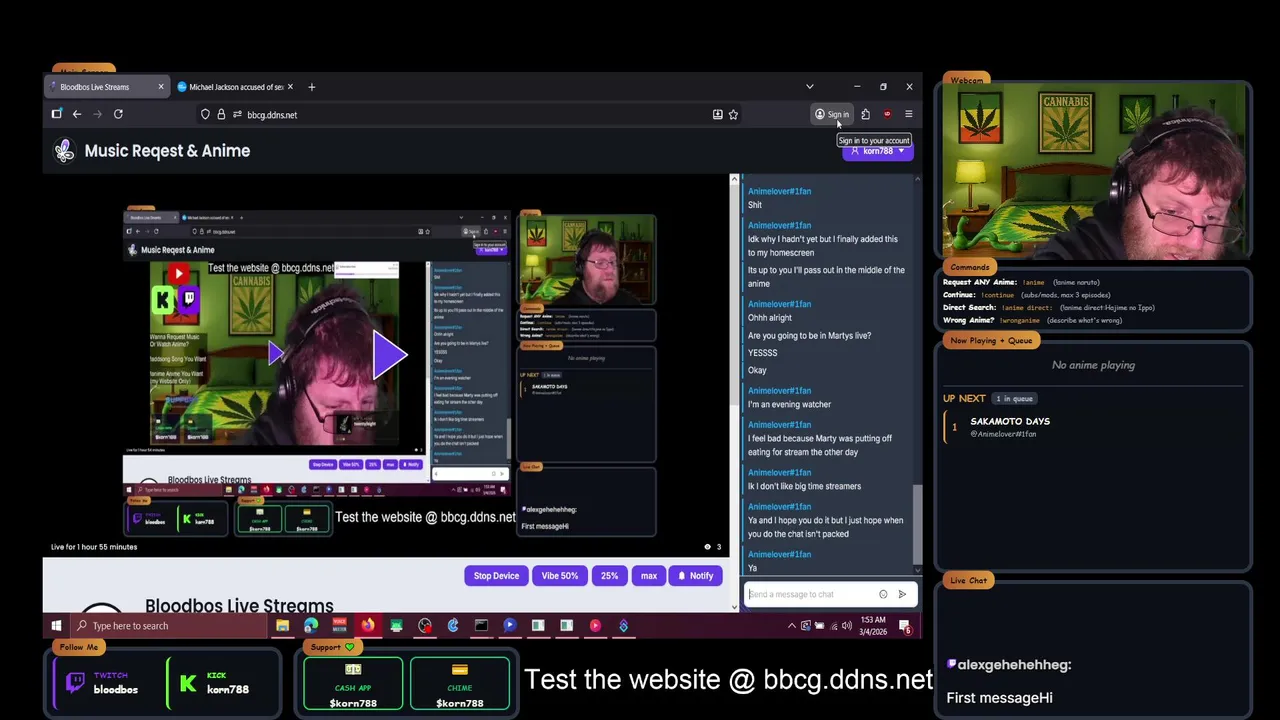Viewport: 1280px width, 720px height.
Task: Toggle the Notify bell button
Action: pyautogui.click(x=696, y=576)
